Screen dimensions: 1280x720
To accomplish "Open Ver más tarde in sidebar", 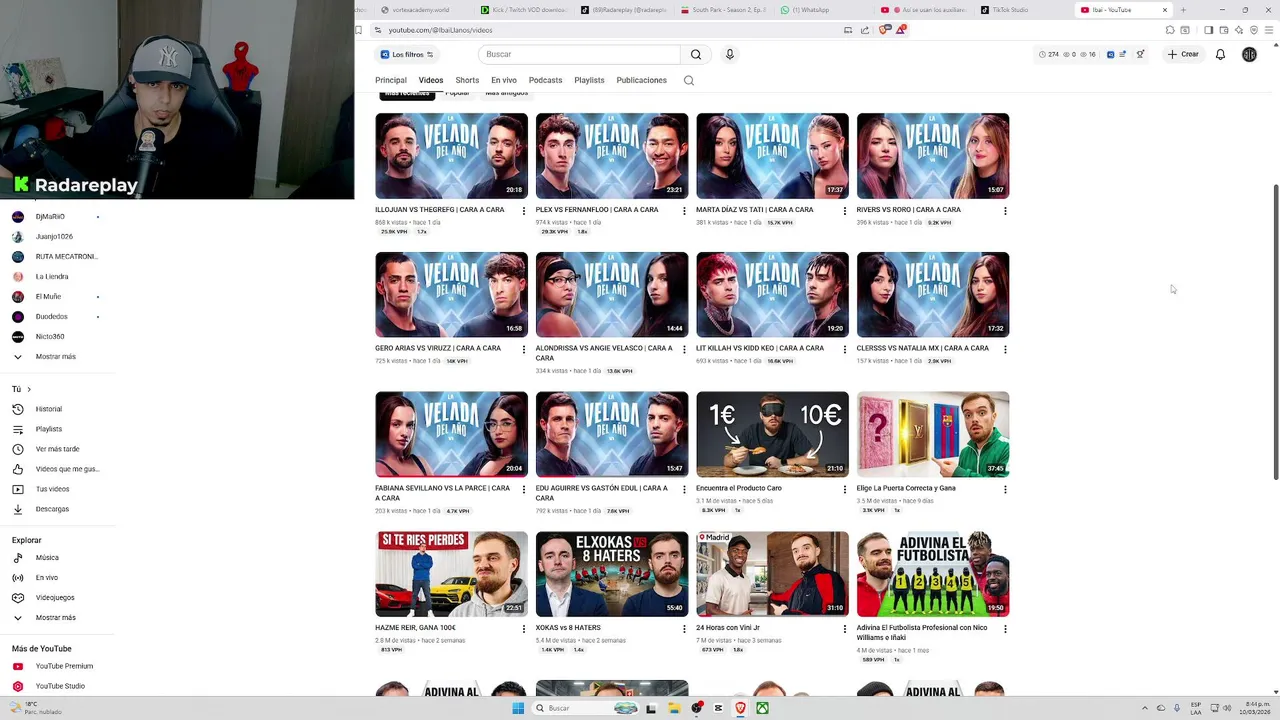I will (58, 449).
